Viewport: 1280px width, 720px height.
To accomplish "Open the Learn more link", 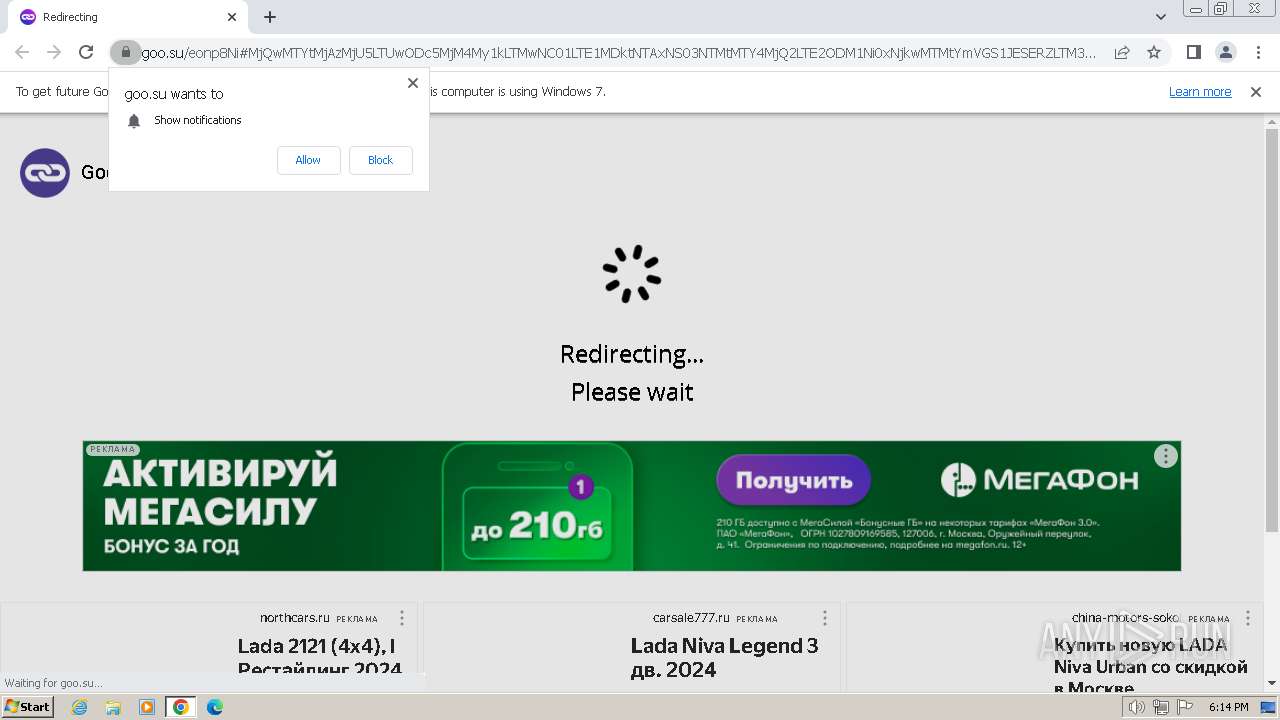I will click(1200, 91).
